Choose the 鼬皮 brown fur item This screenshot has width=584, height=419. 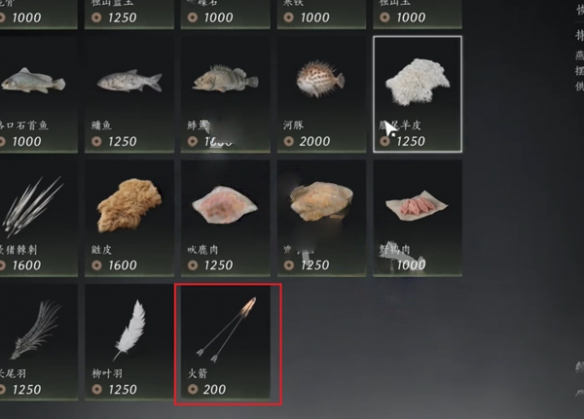pos(129,219)
